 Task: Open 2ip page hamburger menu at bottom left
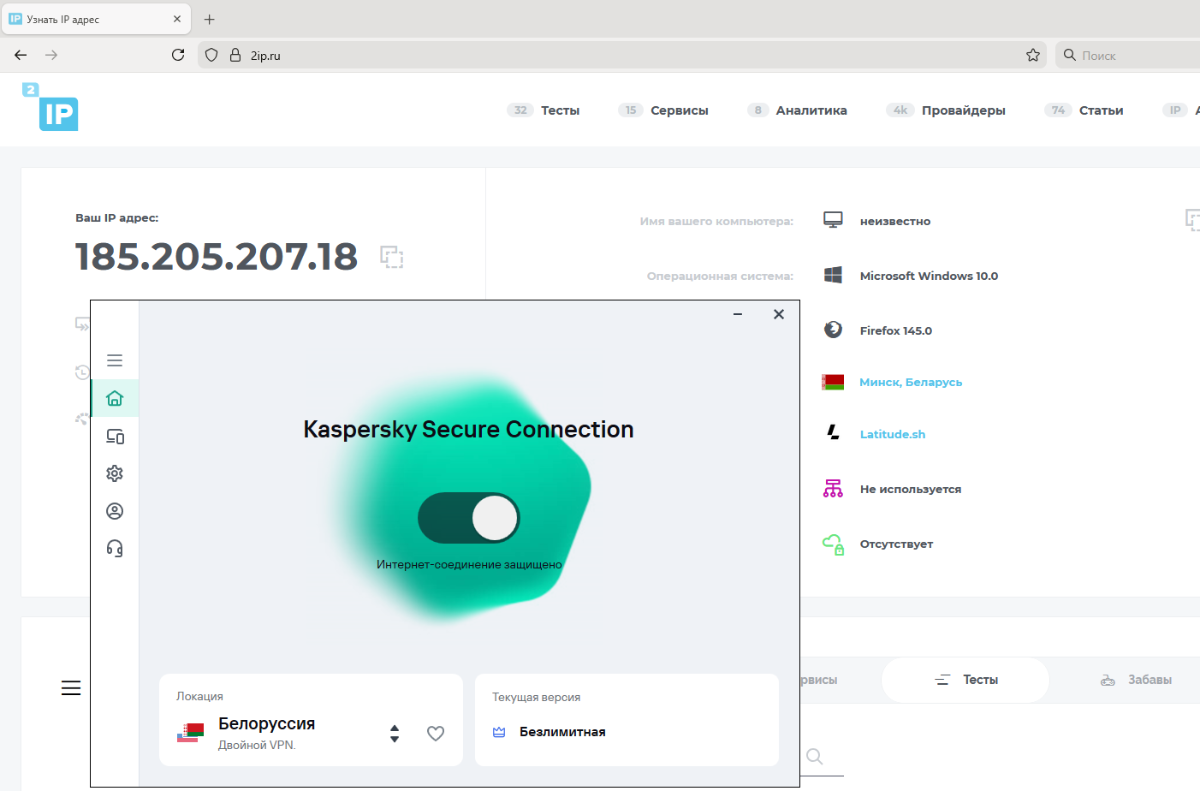[x=71, y=688]
